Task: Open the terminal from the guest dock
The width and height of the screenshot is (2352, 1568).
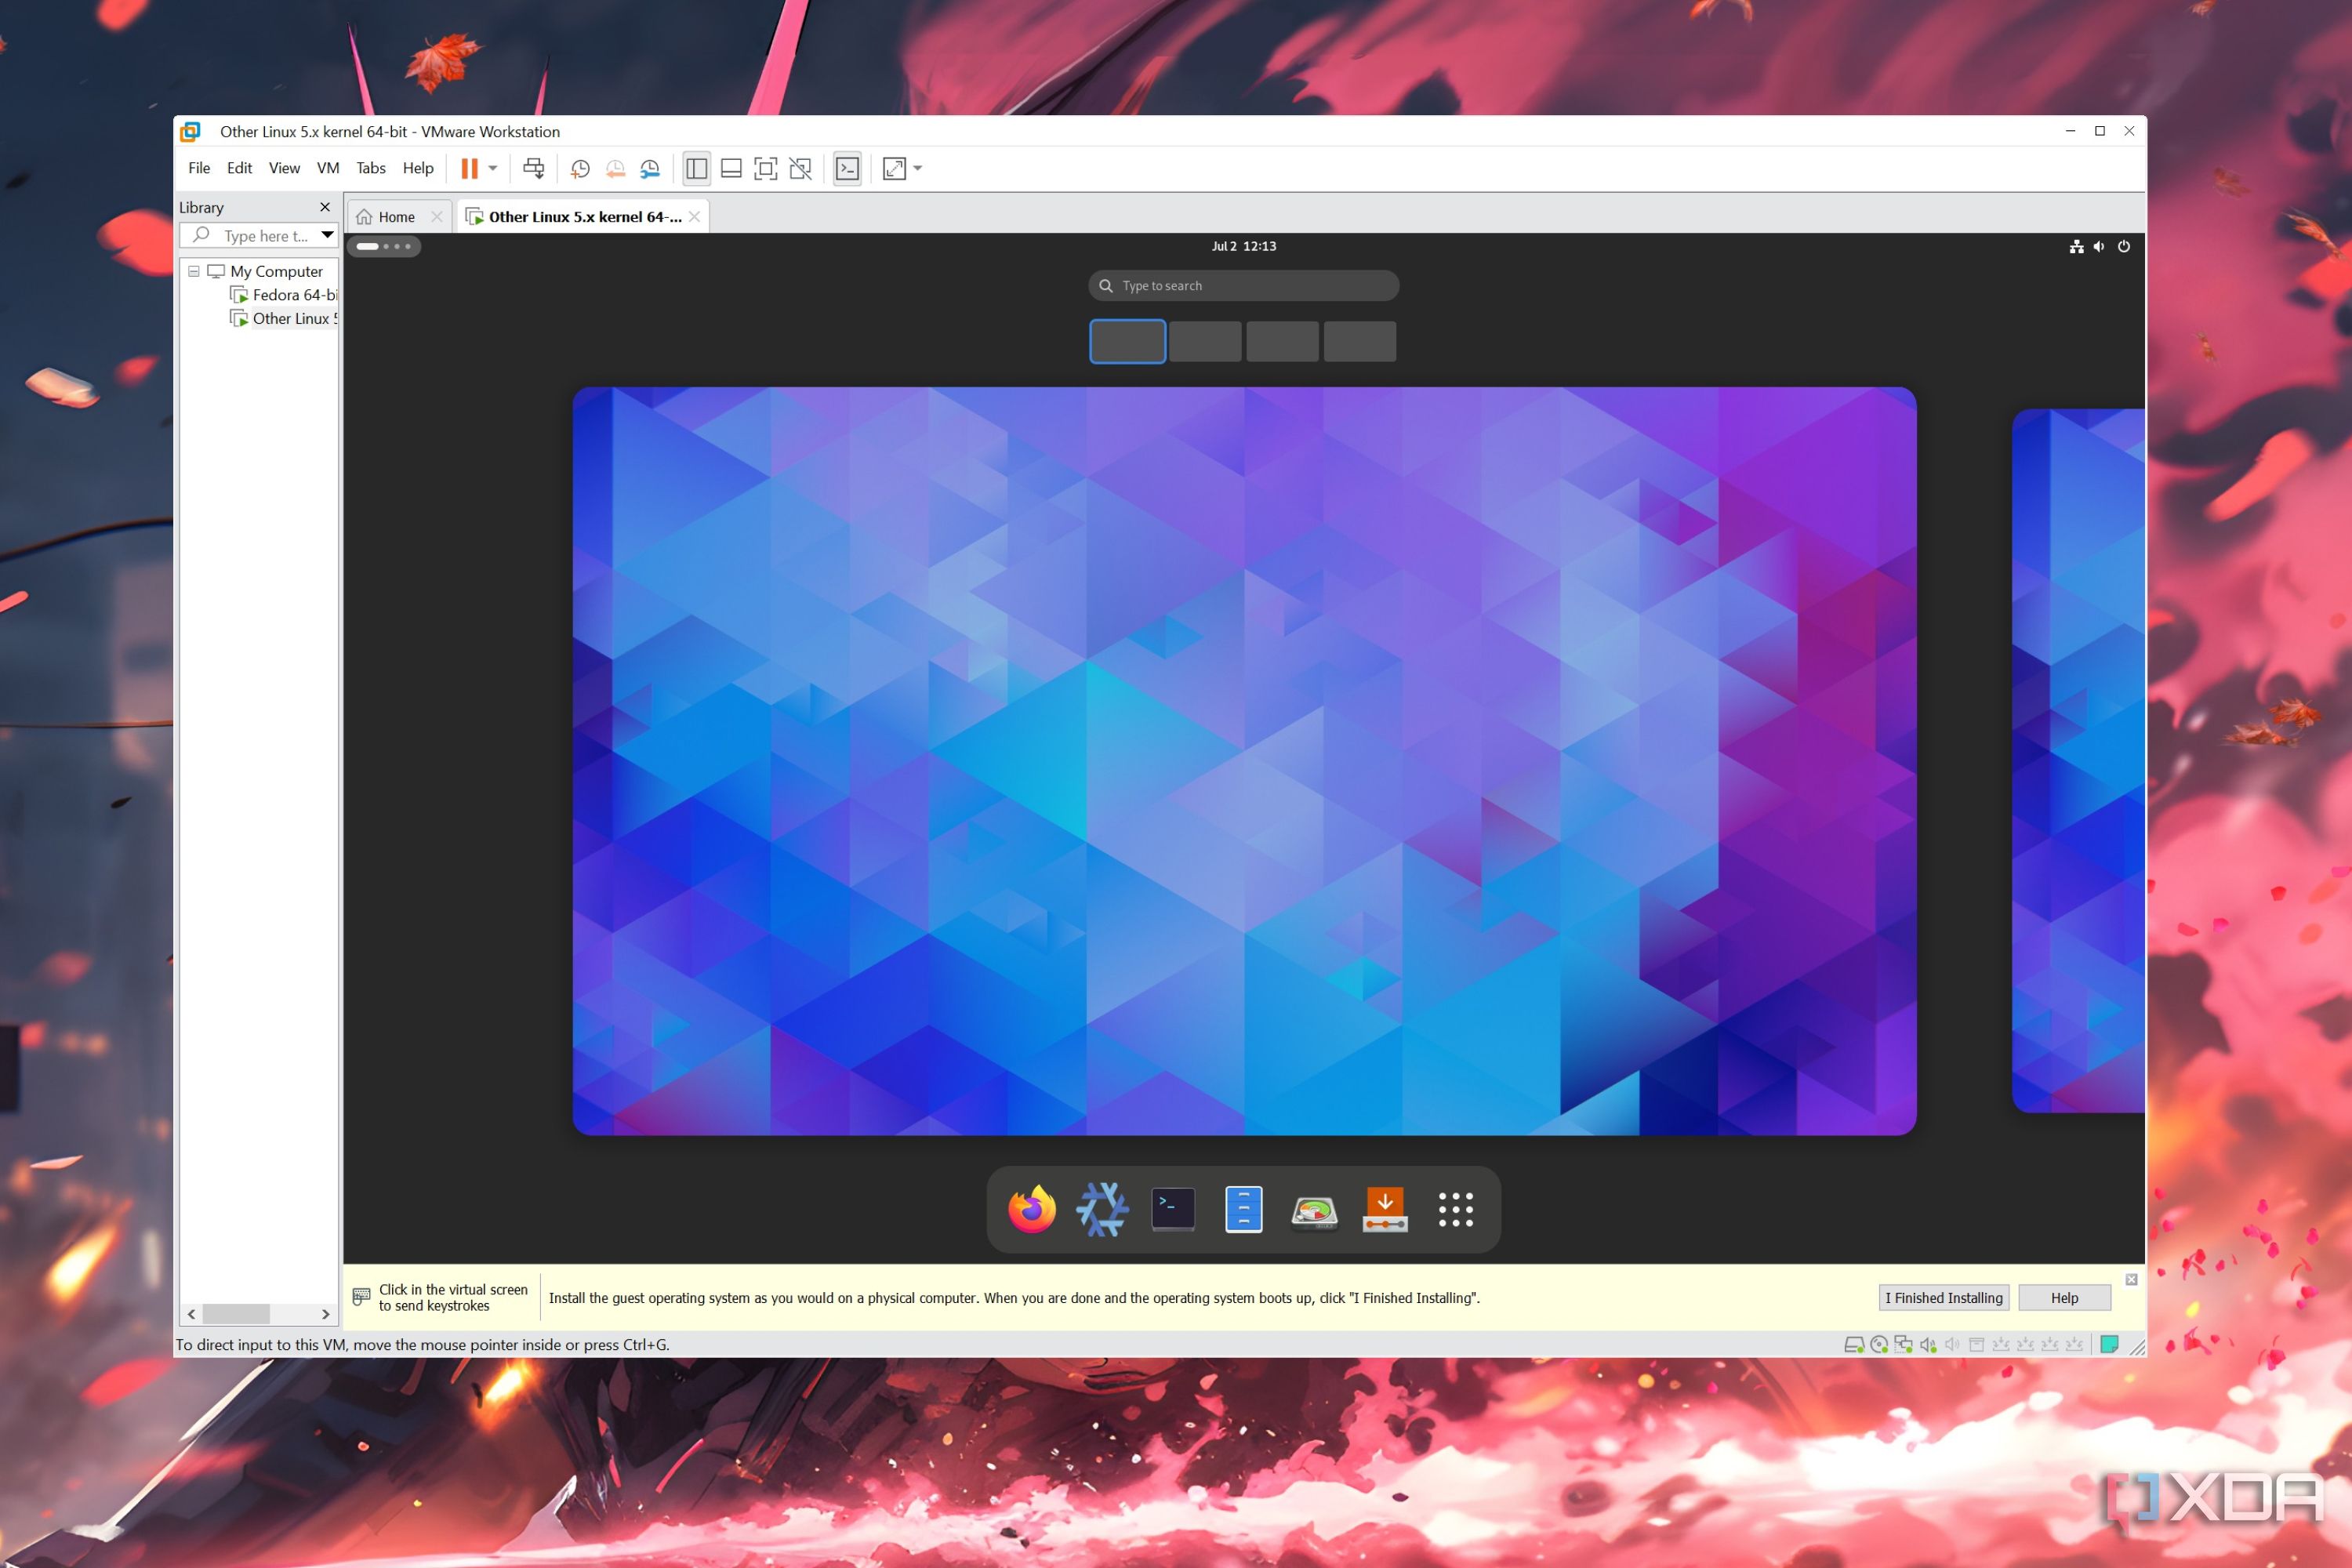Action: (1172, 1208)
